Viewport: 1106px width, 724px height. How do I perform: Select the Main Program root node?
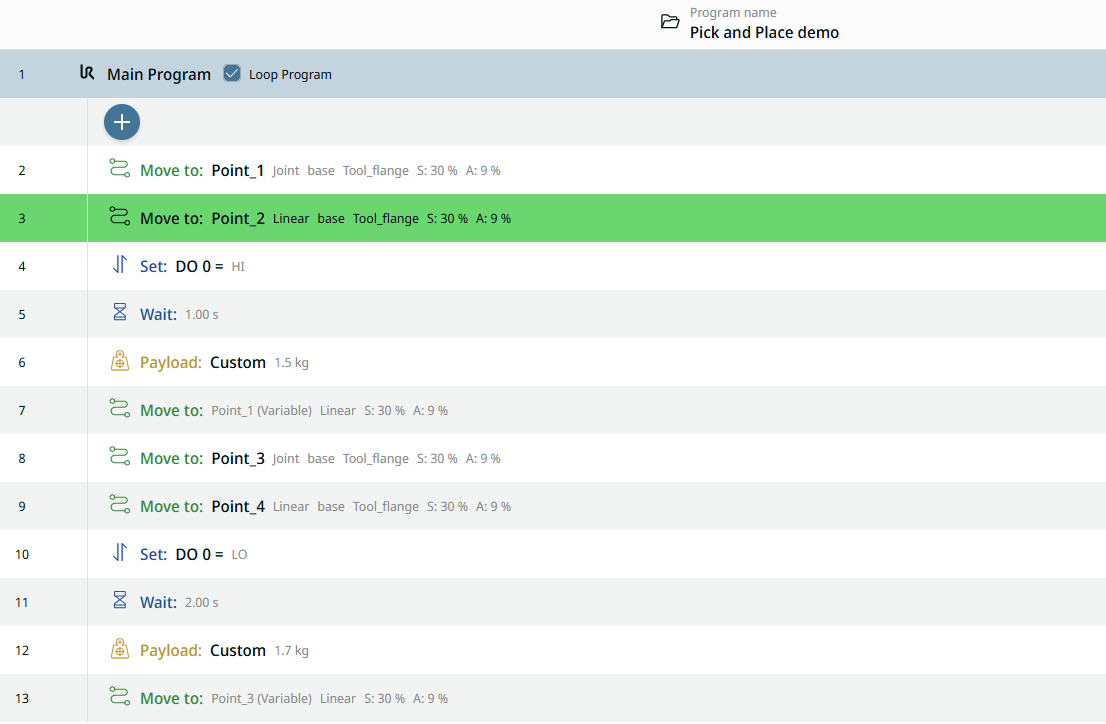point(158,74)
